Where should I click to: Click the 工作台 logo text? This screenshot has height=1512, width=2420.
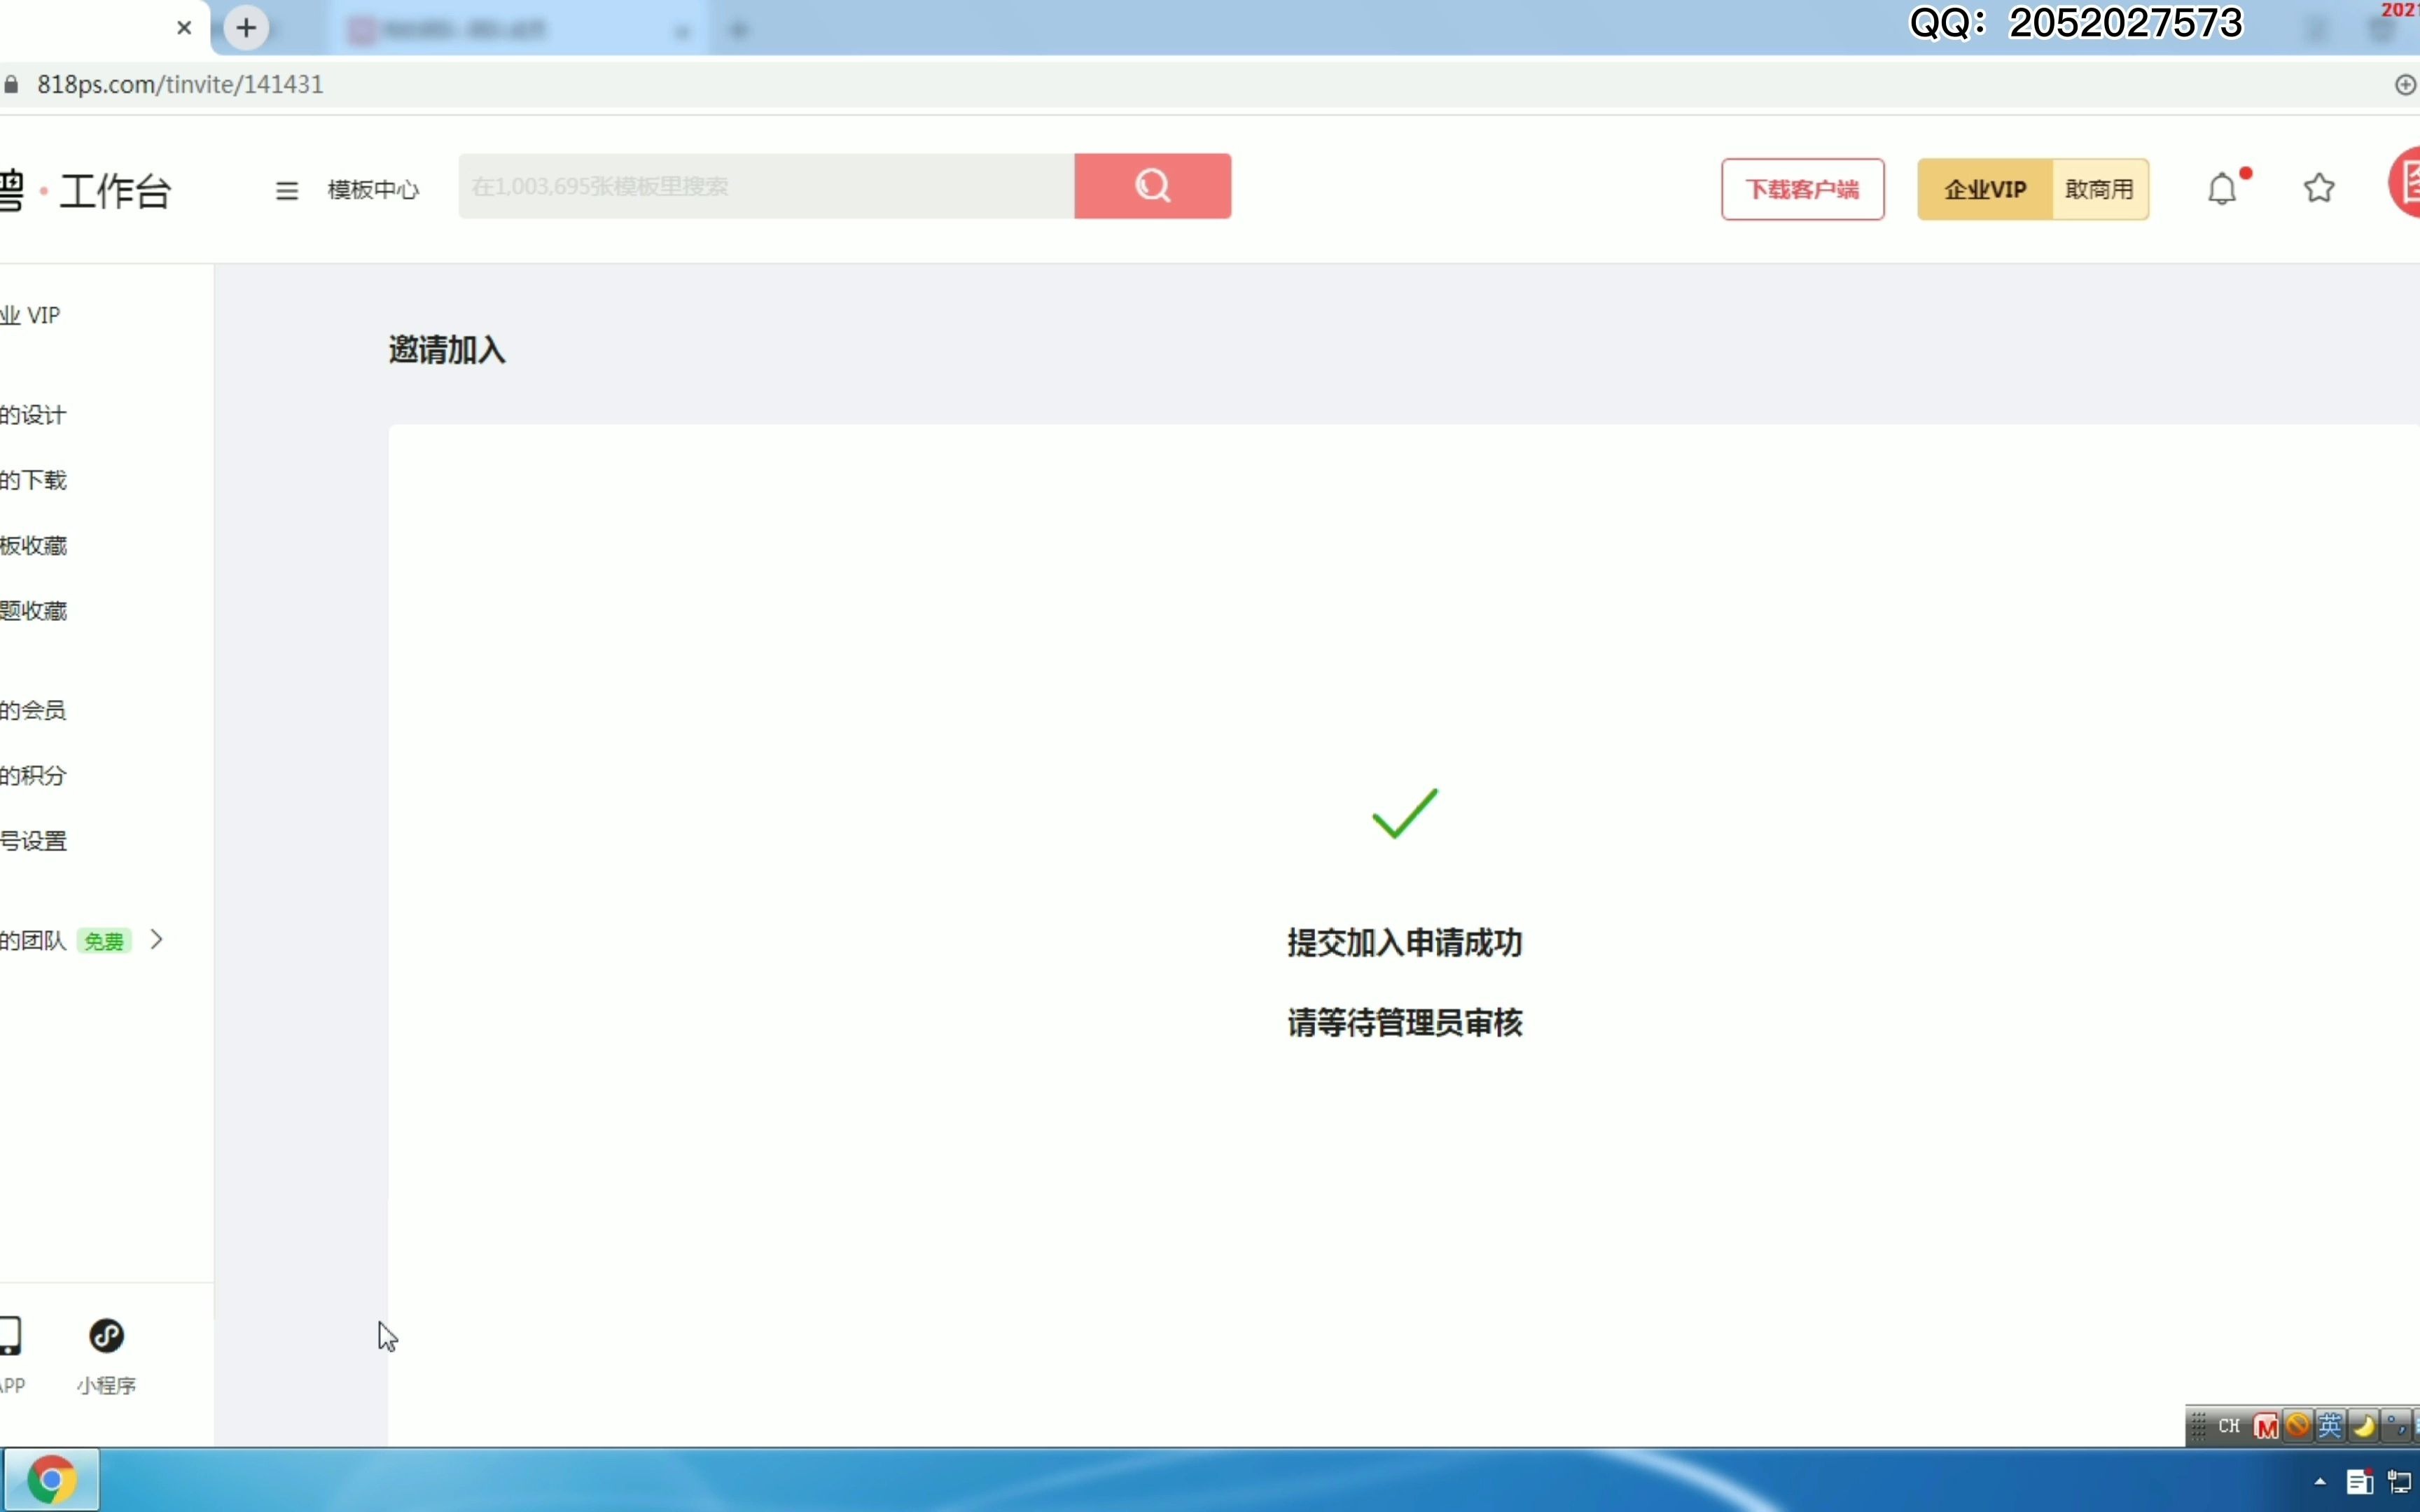point(116,191)
